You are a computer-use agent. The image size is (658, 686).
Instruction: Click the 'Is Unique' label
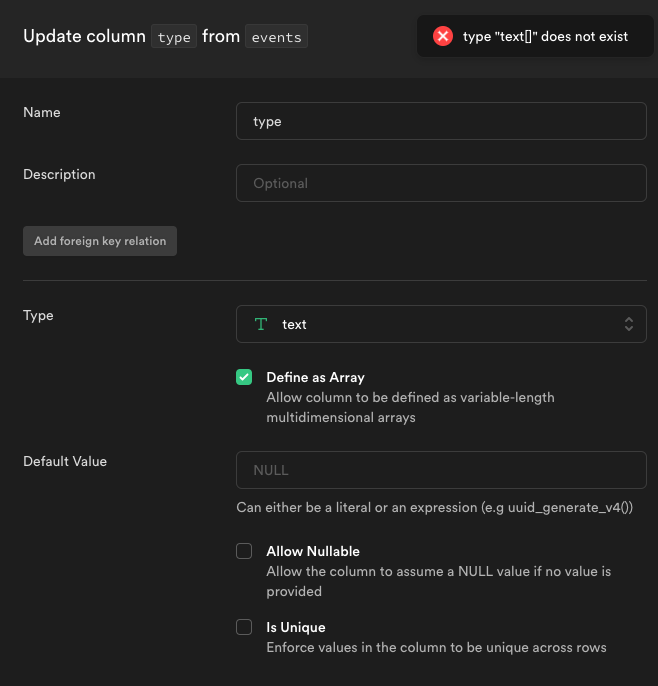[x=296, y=627]
